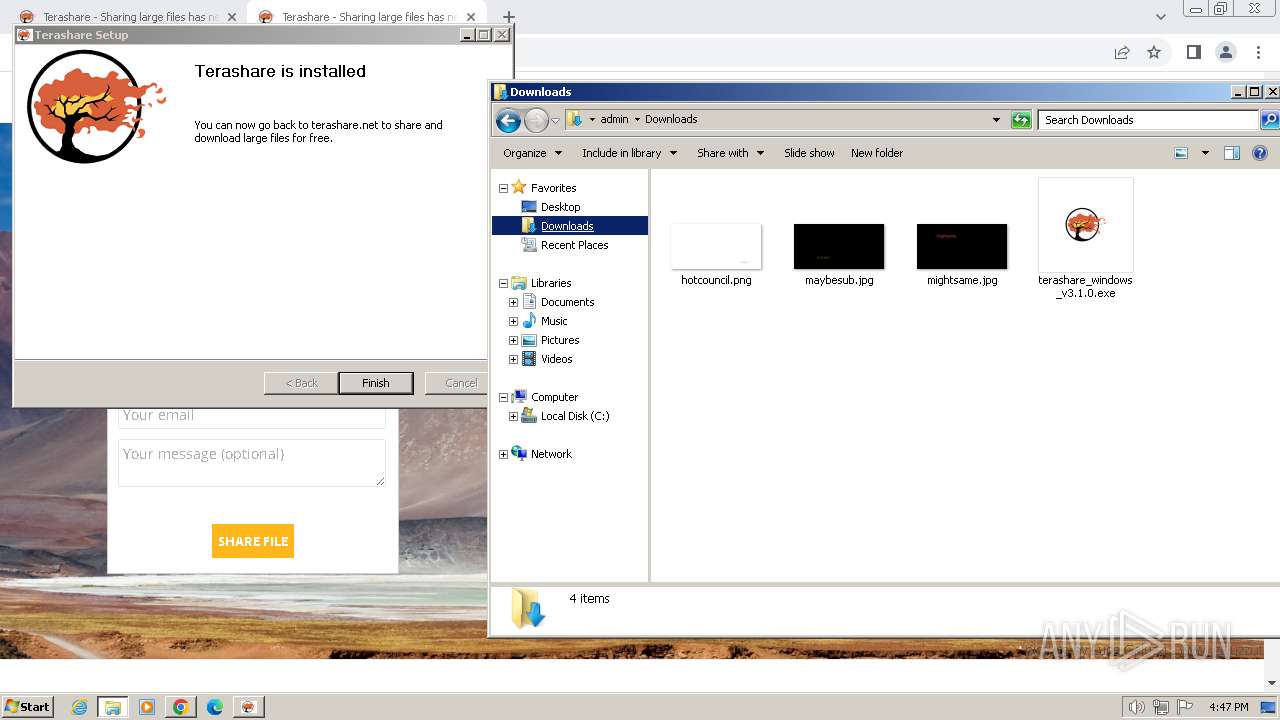1280x720 pixels.
Task: Select the Music library icon
Action: coord(529,321)
